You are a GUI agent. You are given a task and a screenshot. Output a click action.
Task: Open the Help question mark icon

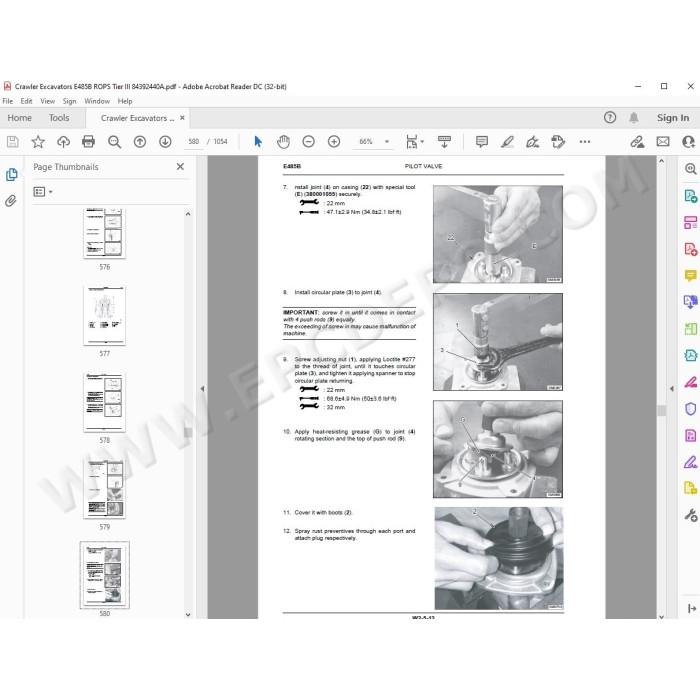[x=610, y=117]
